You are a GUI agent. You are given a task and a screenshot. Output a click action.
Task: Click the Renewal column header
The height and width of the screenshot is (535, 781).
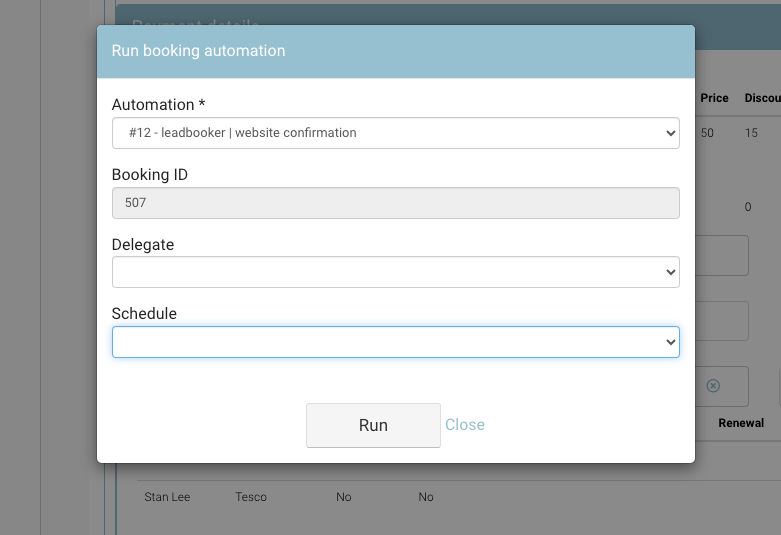click(x=741, y=423)
